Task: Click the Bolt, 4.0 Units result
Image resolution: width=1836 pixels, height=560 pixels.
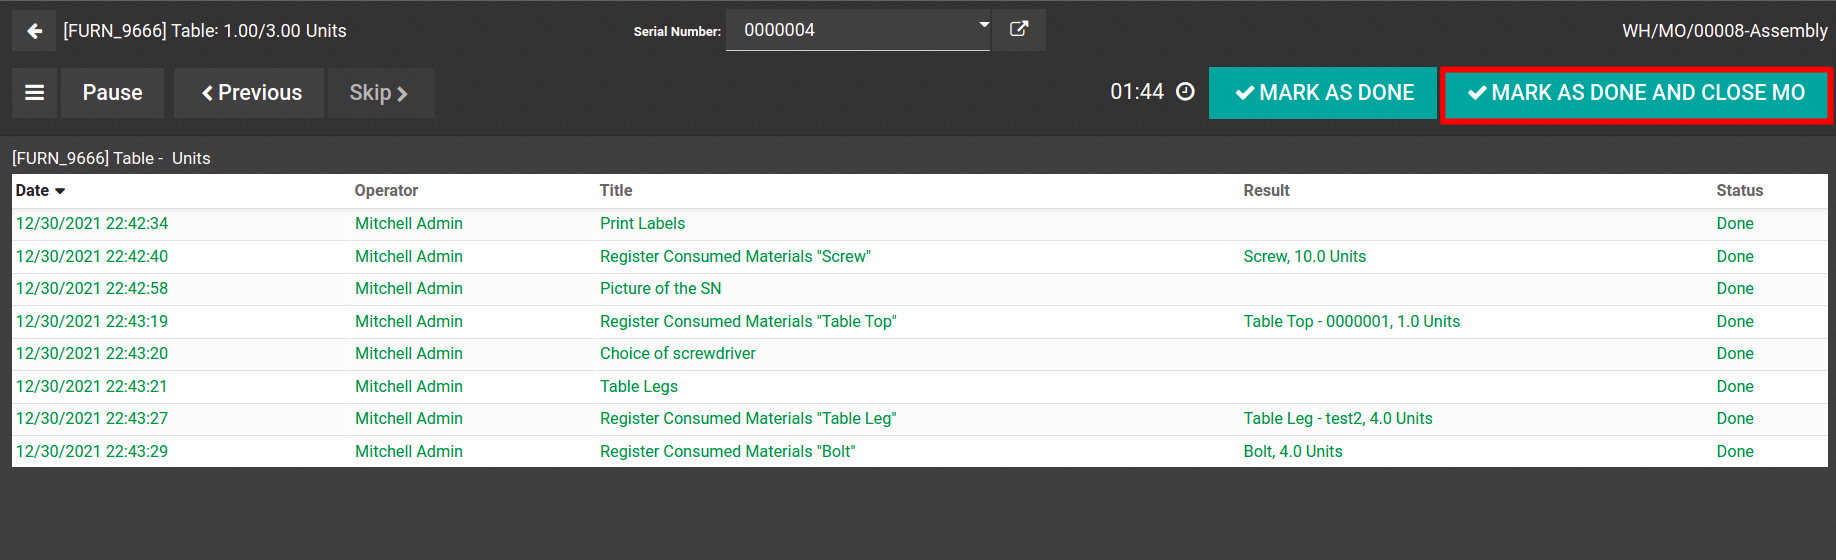Action: point(1292,451)
